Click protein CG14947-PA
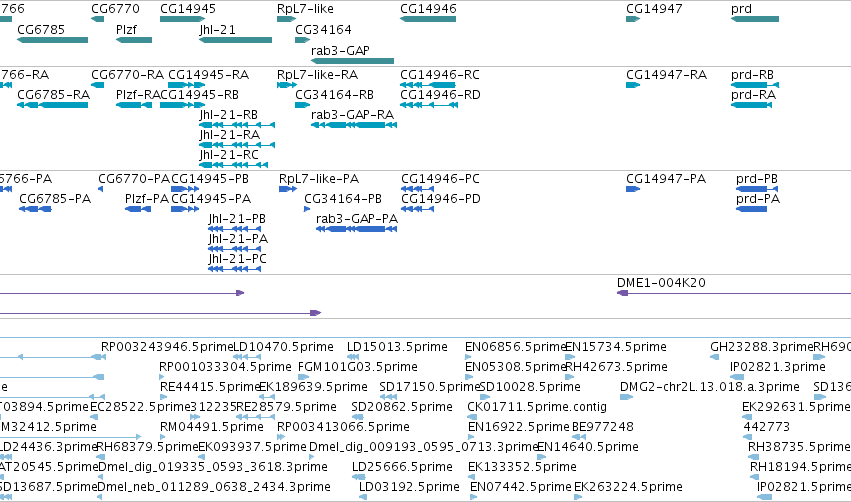The image size is (851, 502). (x=666, y=179)
